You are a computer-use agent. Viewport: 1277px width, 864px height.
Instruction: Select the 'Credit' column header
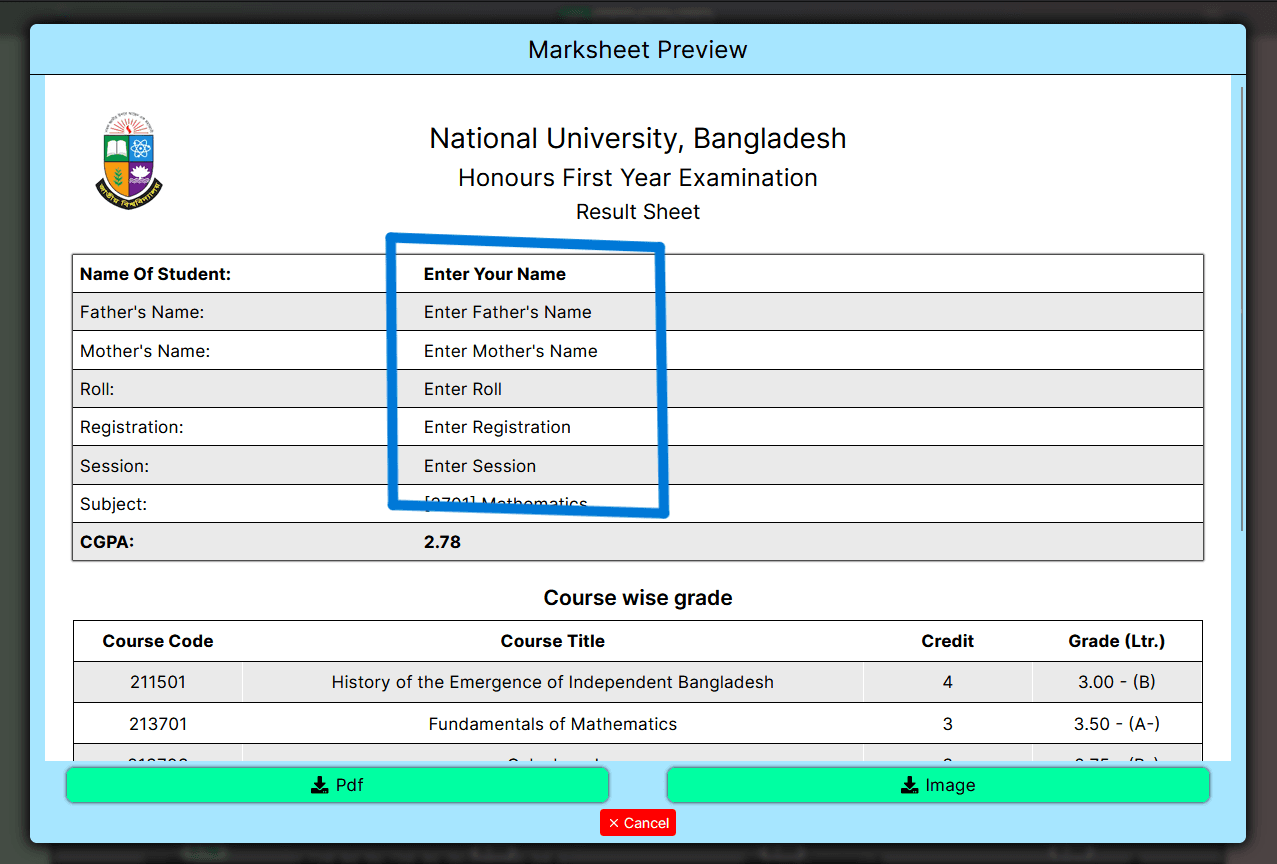pos(947,641)
